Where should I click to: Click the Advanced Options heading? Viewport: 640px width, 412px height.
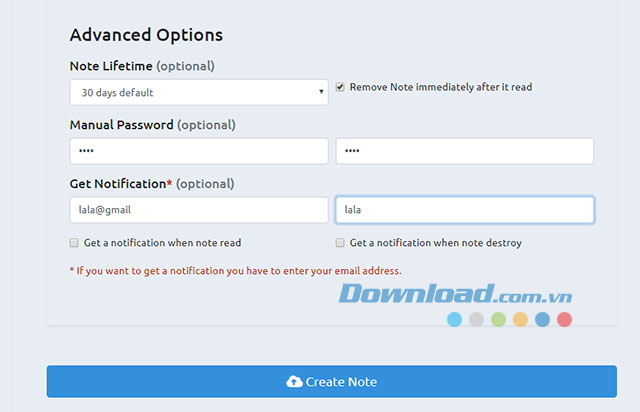coord(146,35)
